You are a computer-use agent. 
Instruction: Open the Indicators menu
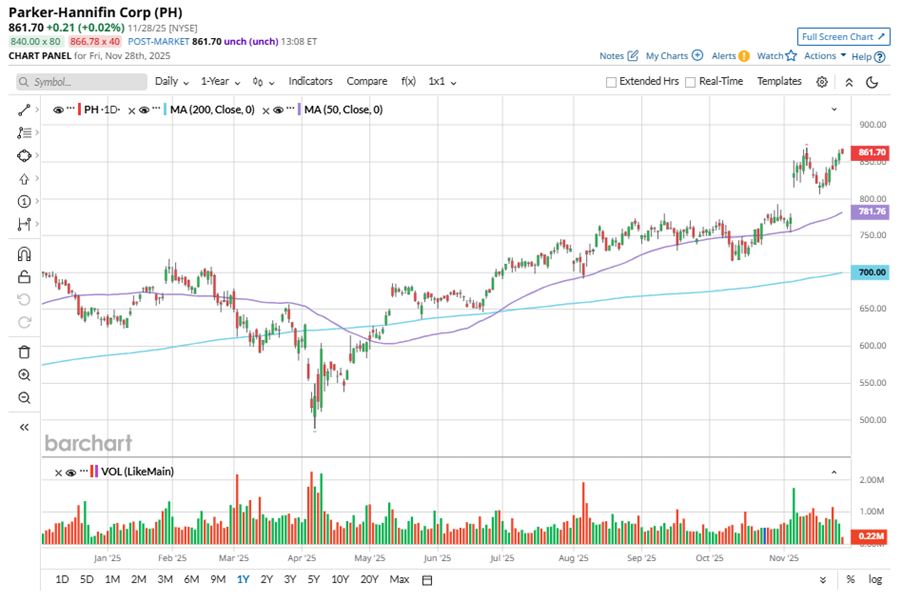tap(310, 81)
